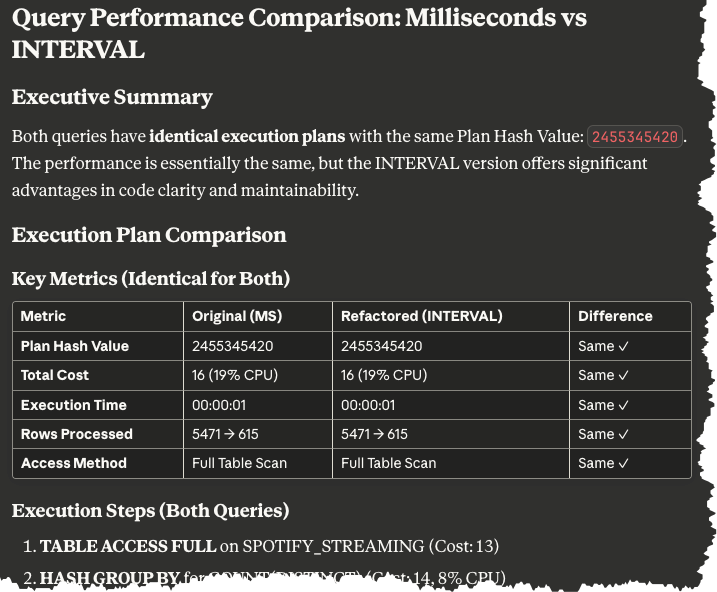The width and height of the screenshot is (717, 592).
Task: Select the Difference column header
Action: (x=615, y=316)
